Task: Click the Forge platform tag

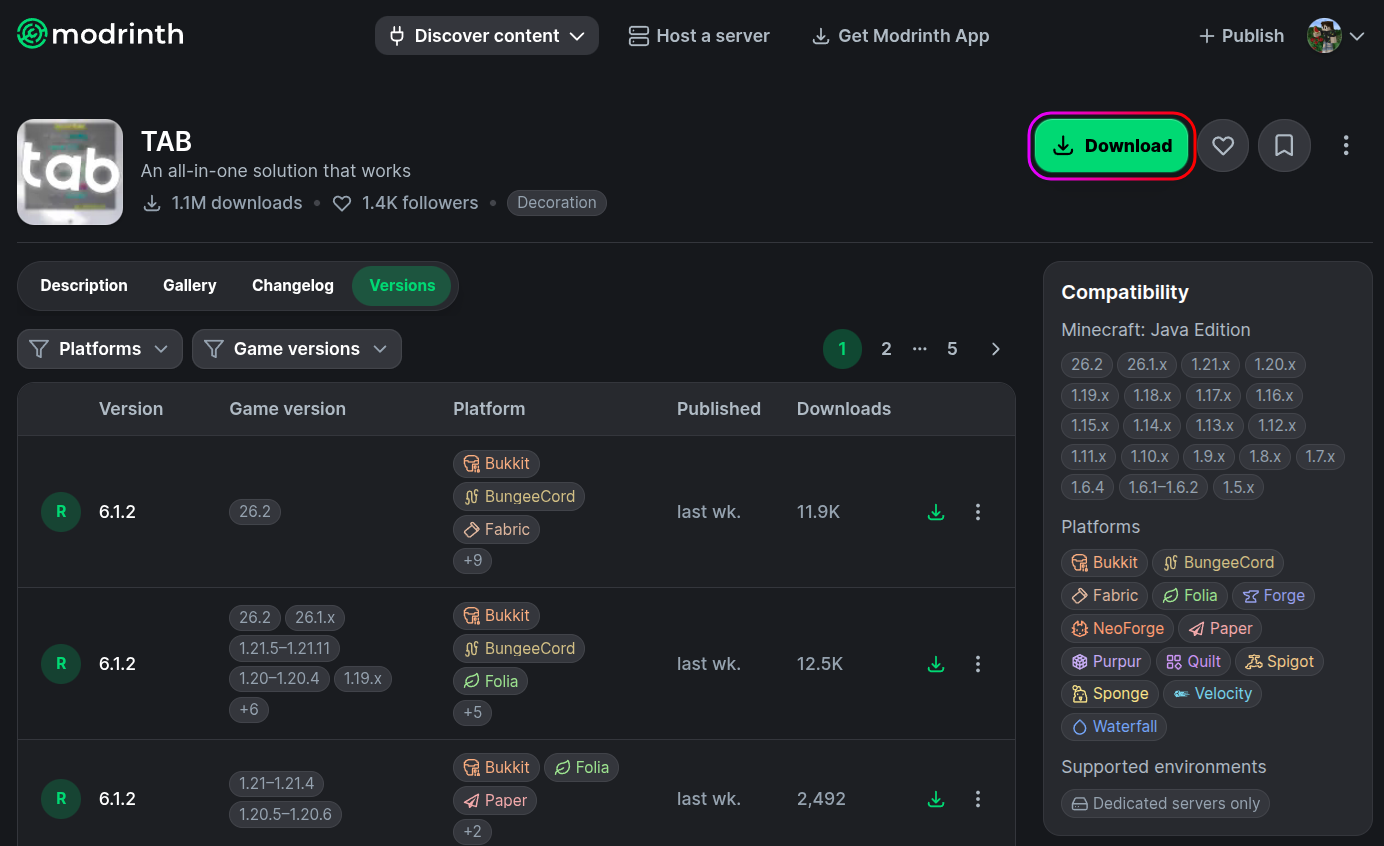Action: pos(1273,596)
